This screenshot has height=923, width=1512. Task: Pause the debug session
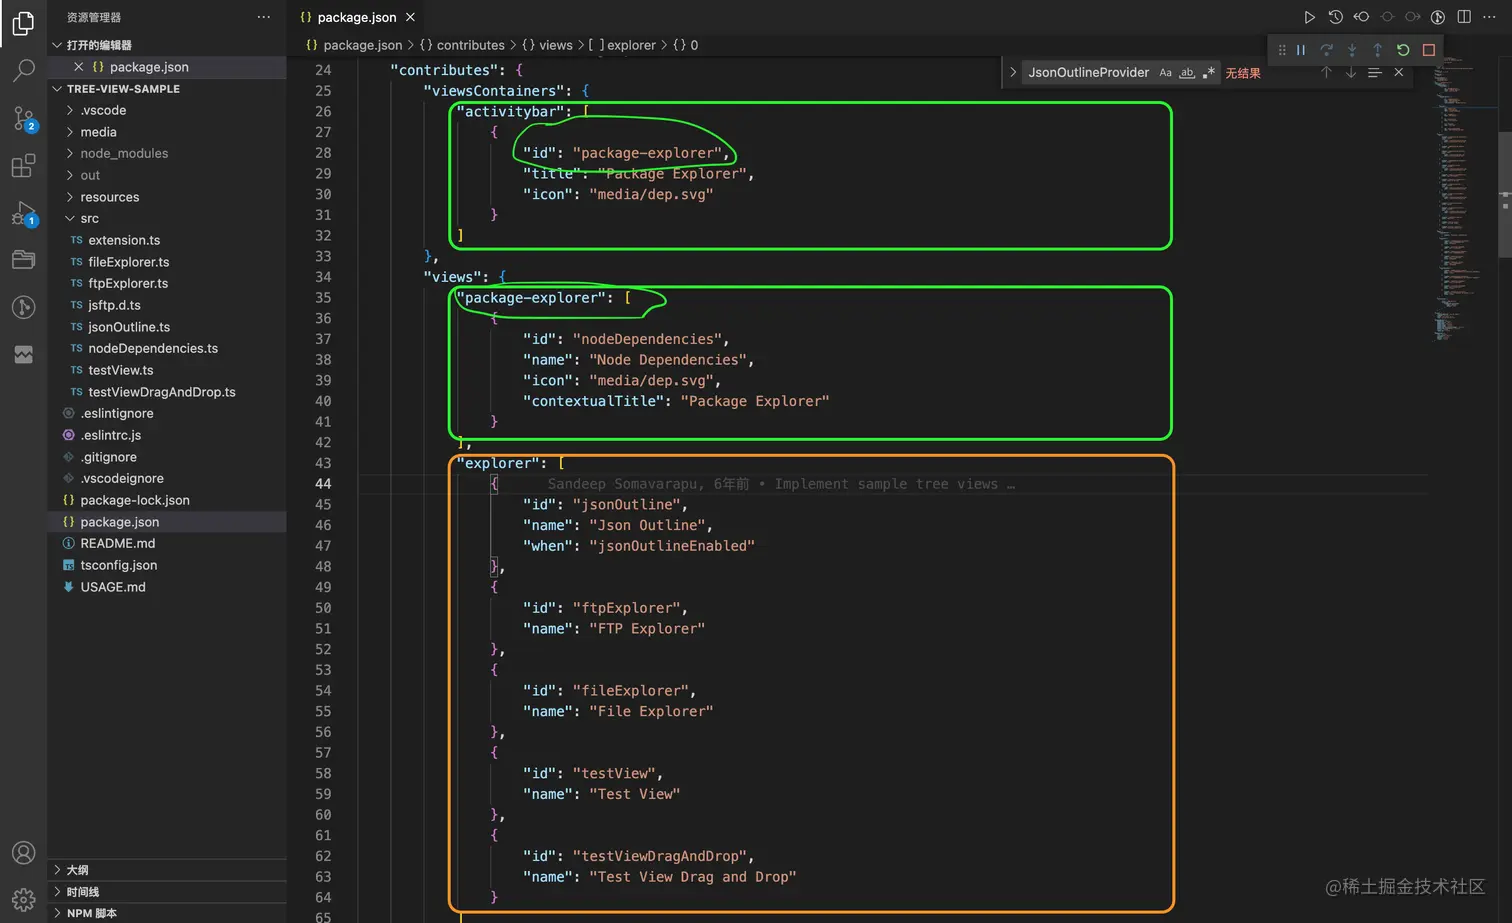pos(1301,50)
